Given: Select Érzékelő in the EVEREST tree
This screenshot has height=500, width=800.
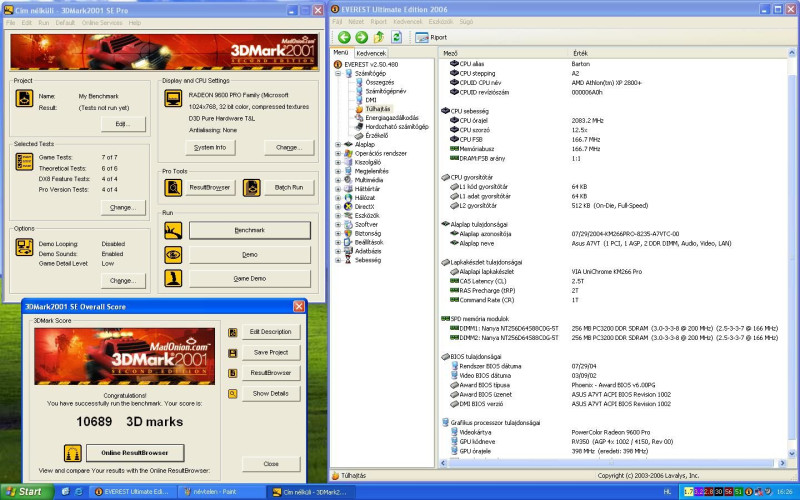Looking at the screenshot, I should click(x=377, y=136).
